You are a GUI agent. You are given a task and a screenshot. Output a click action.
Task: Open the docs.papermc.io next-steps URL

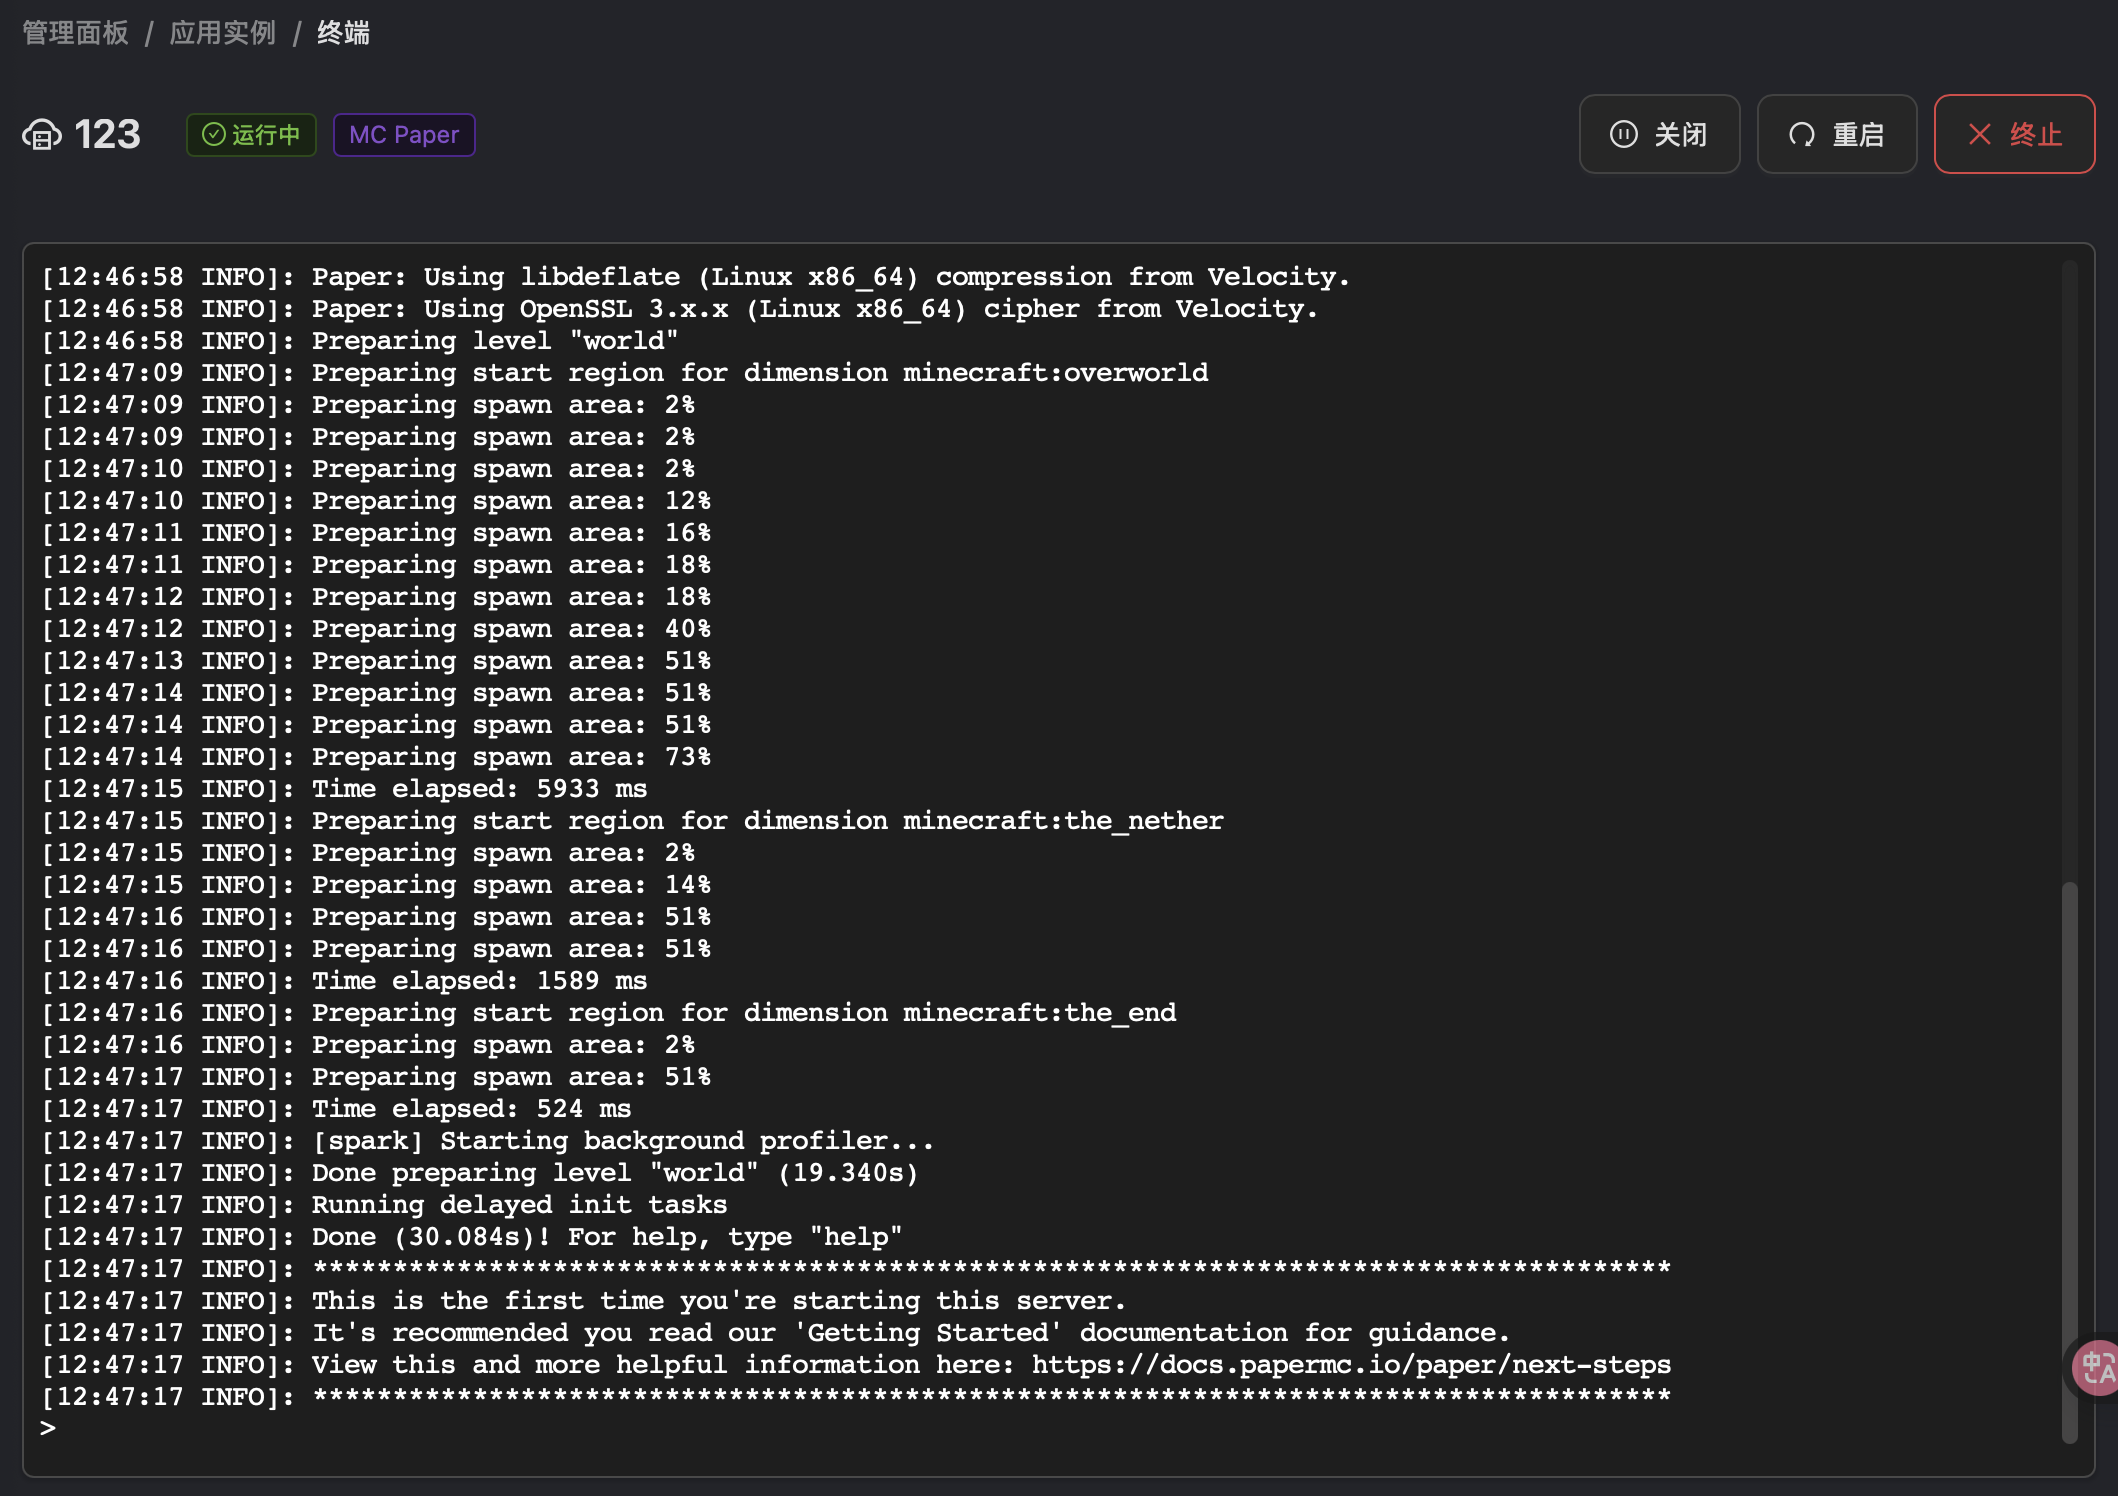tap(1350, 1364)
